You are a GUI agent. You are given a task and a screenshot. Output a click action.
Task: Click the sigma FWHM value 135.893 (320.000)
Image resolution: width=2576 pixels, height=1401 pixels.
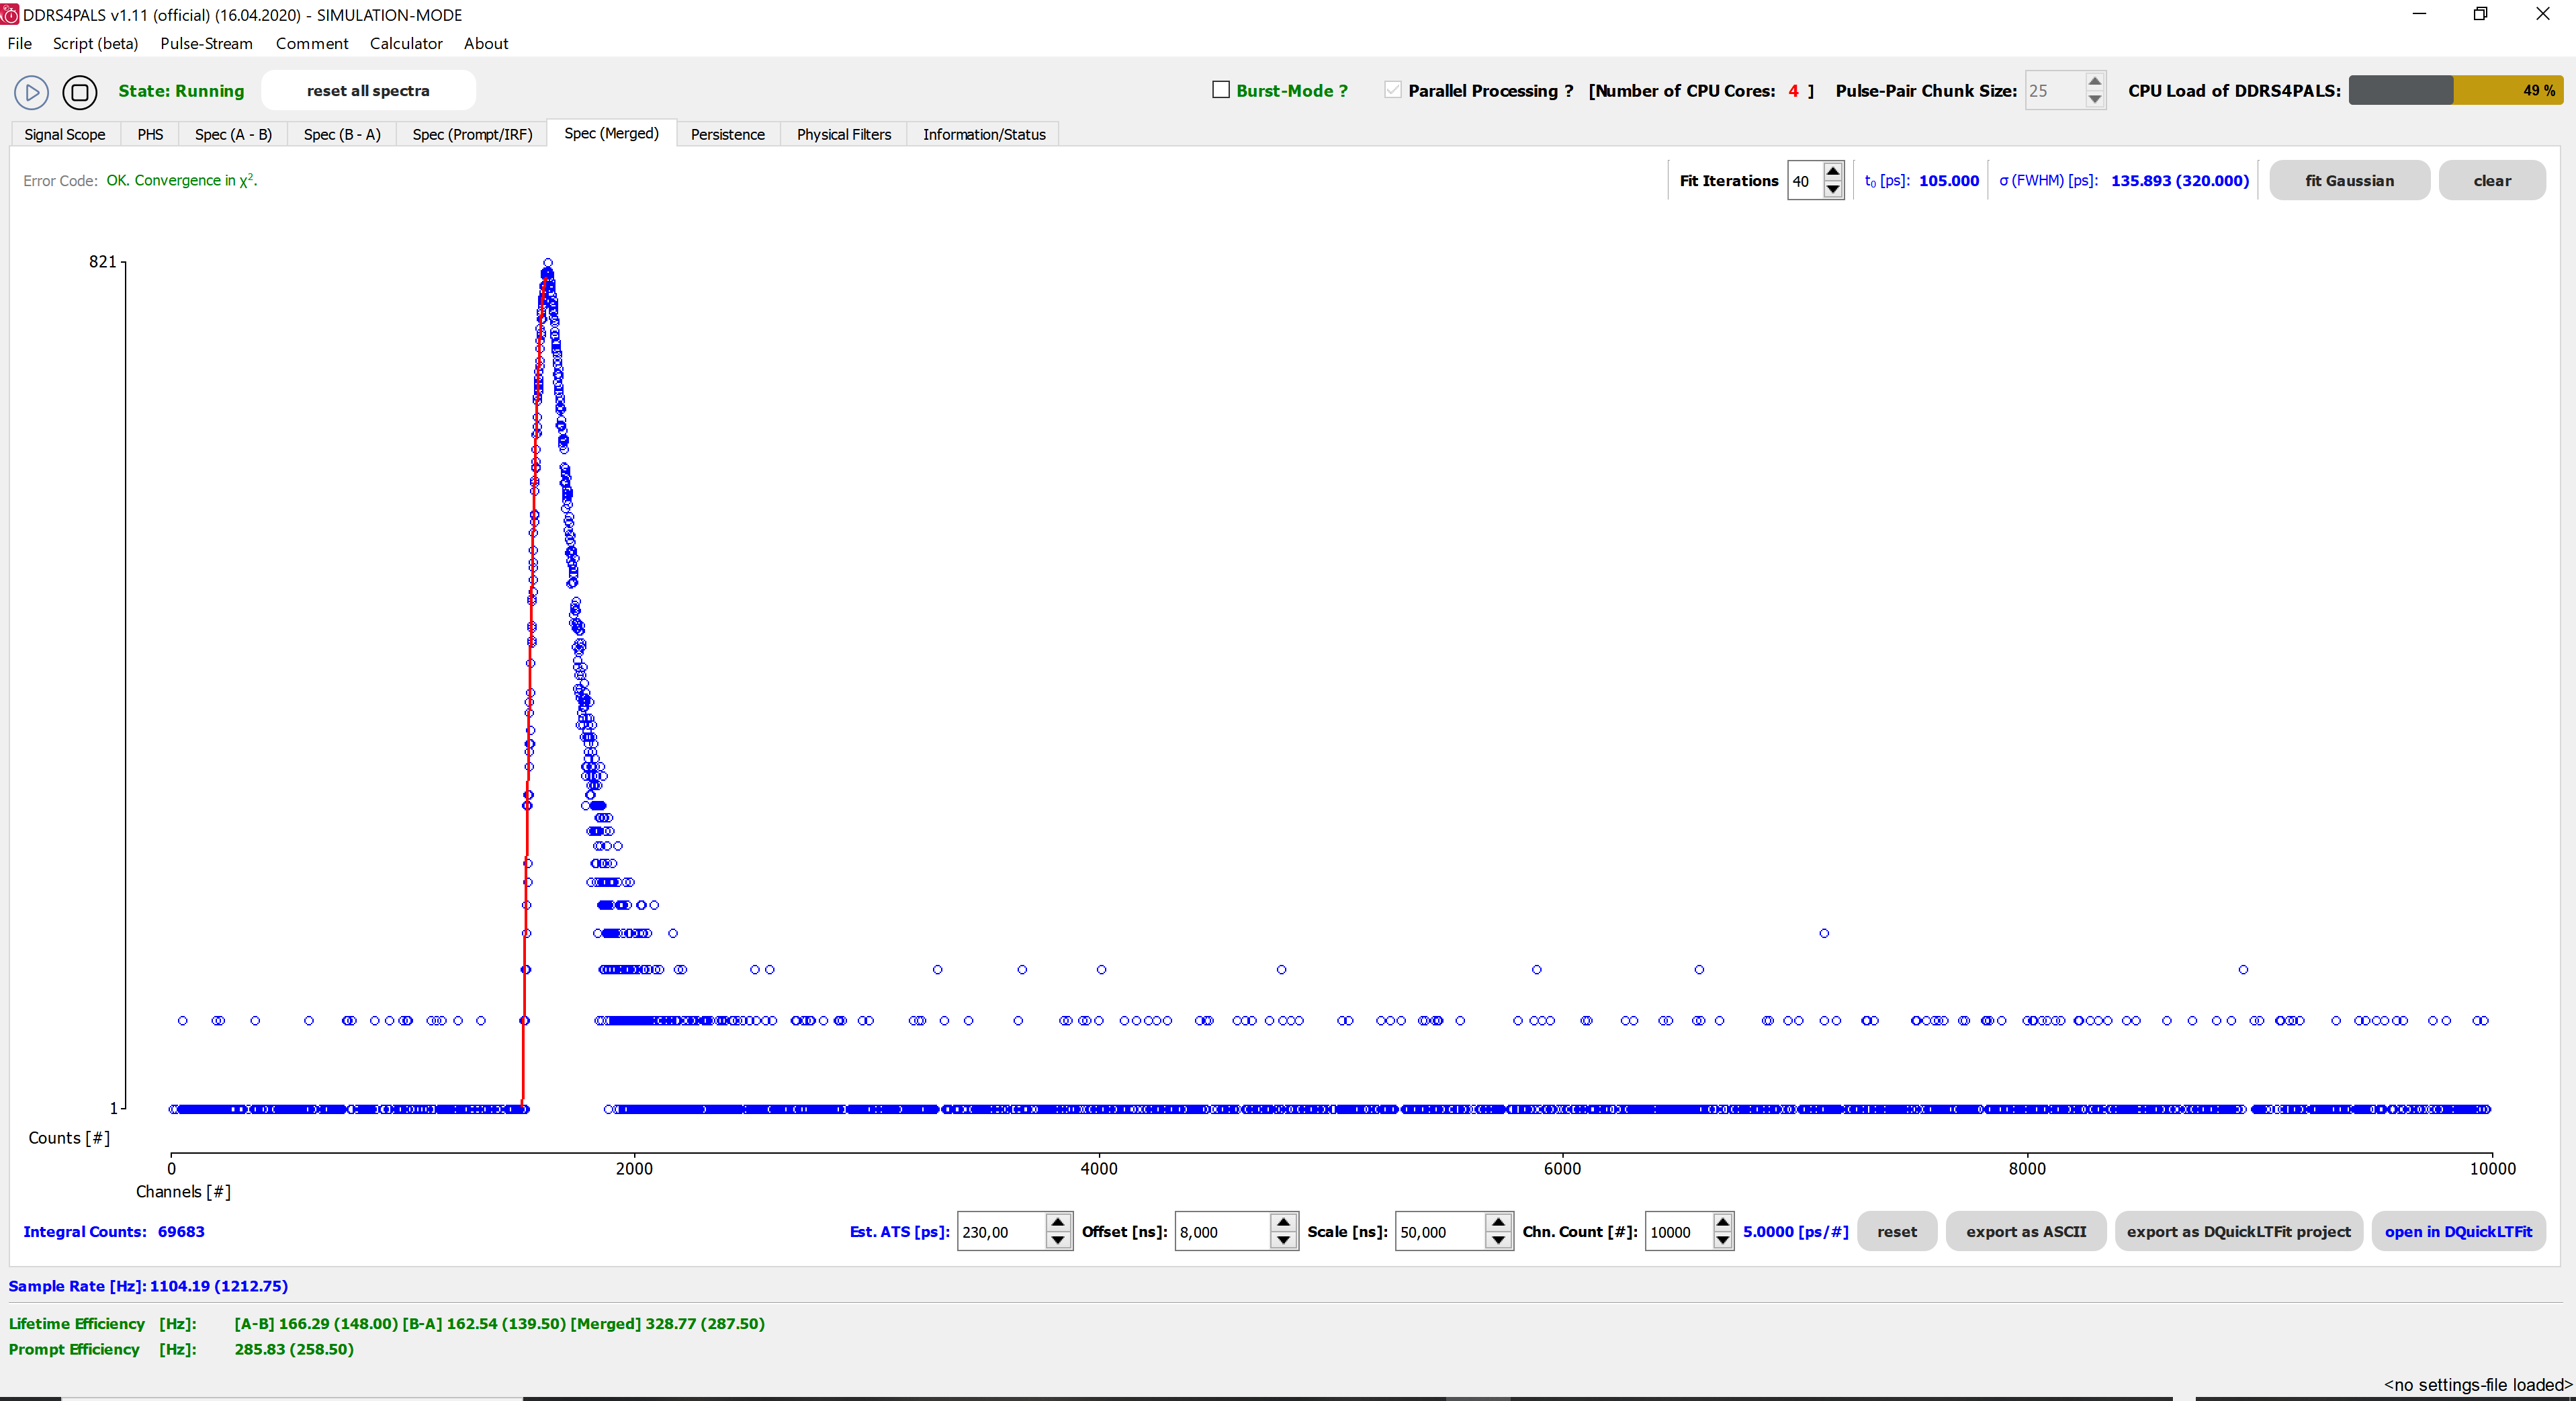coord(2180,180)
